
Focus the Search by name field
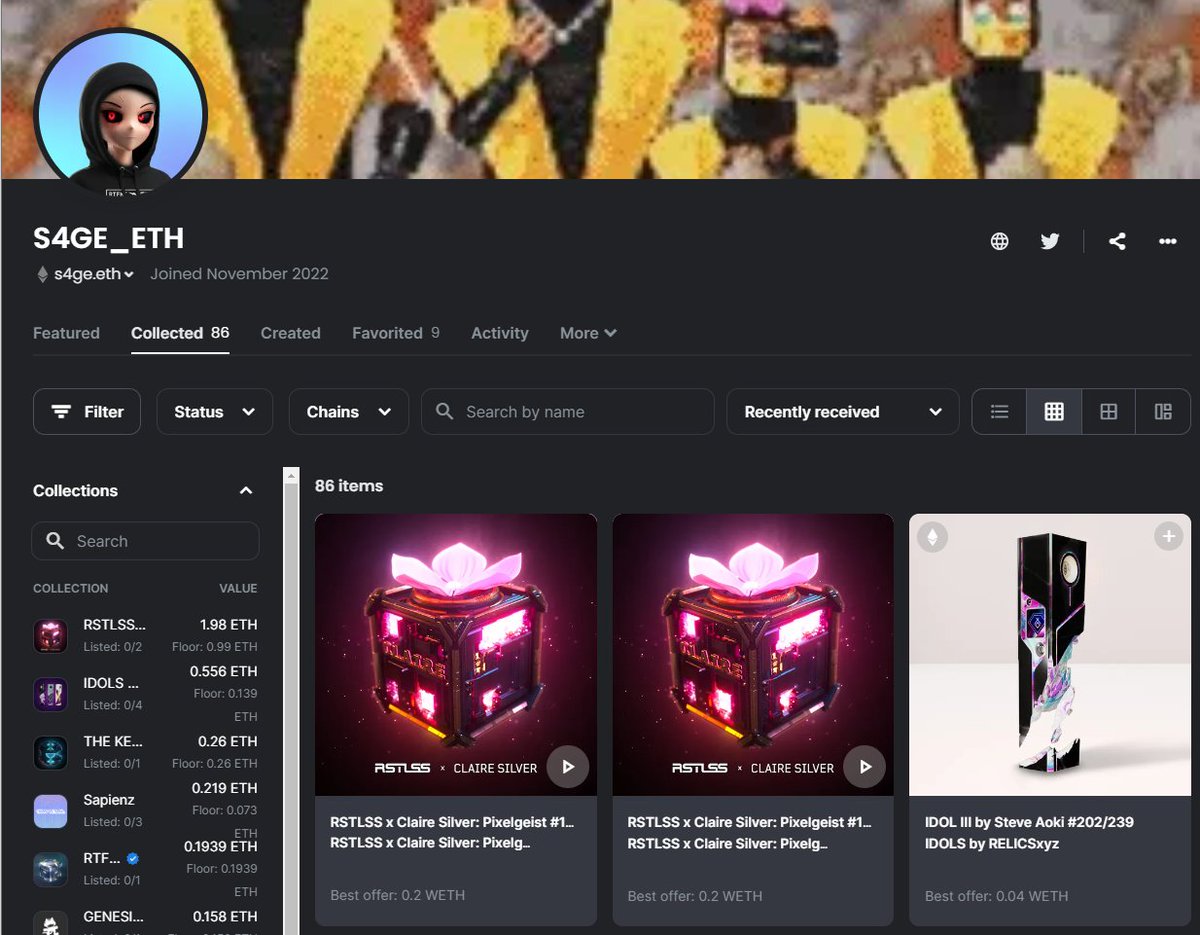point(567,411)
